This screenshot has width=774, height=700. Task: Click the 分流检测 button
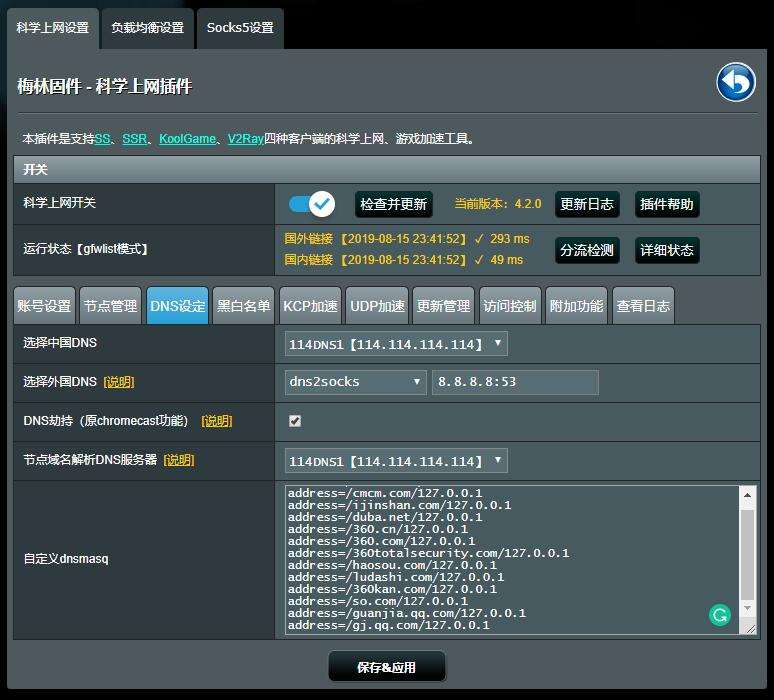586,250
